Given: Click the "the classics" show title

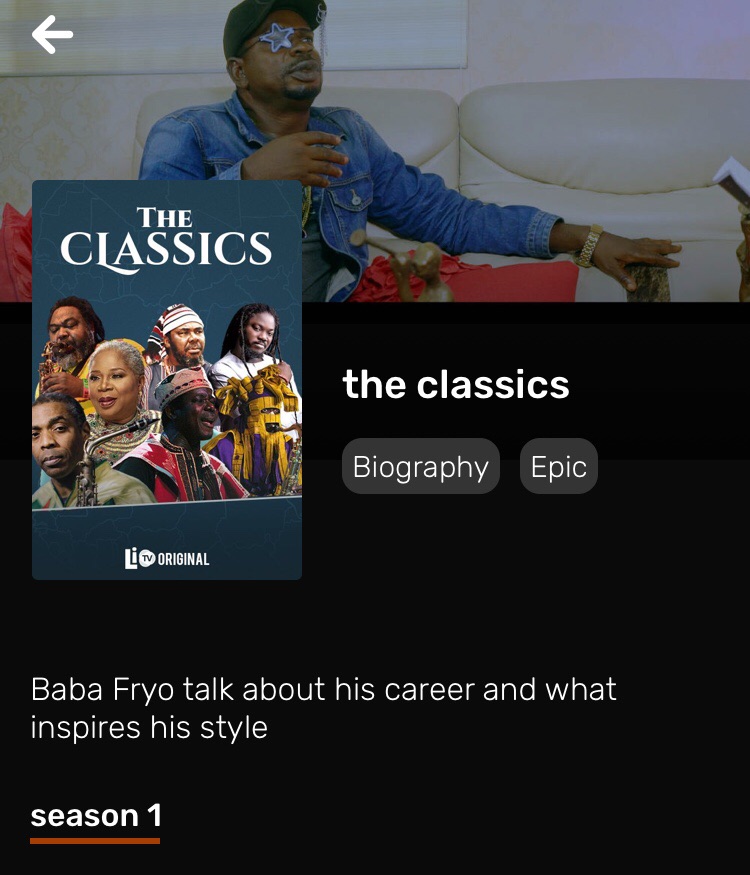Looking at the screenshot, I should [455, 384].
